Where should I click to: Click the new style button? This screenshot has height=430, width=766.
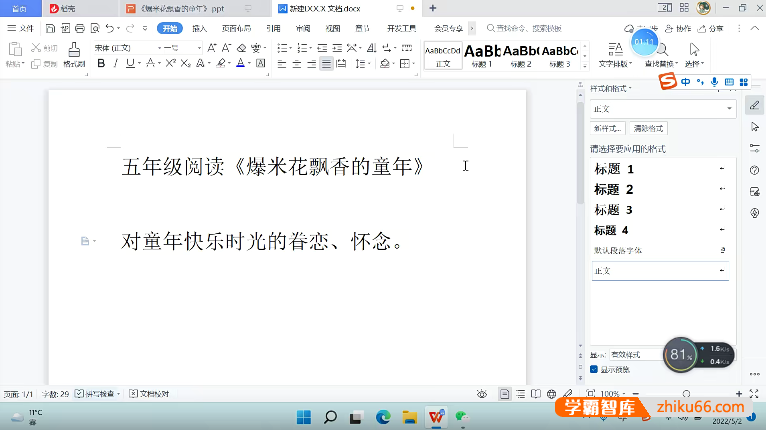point(608,129)
